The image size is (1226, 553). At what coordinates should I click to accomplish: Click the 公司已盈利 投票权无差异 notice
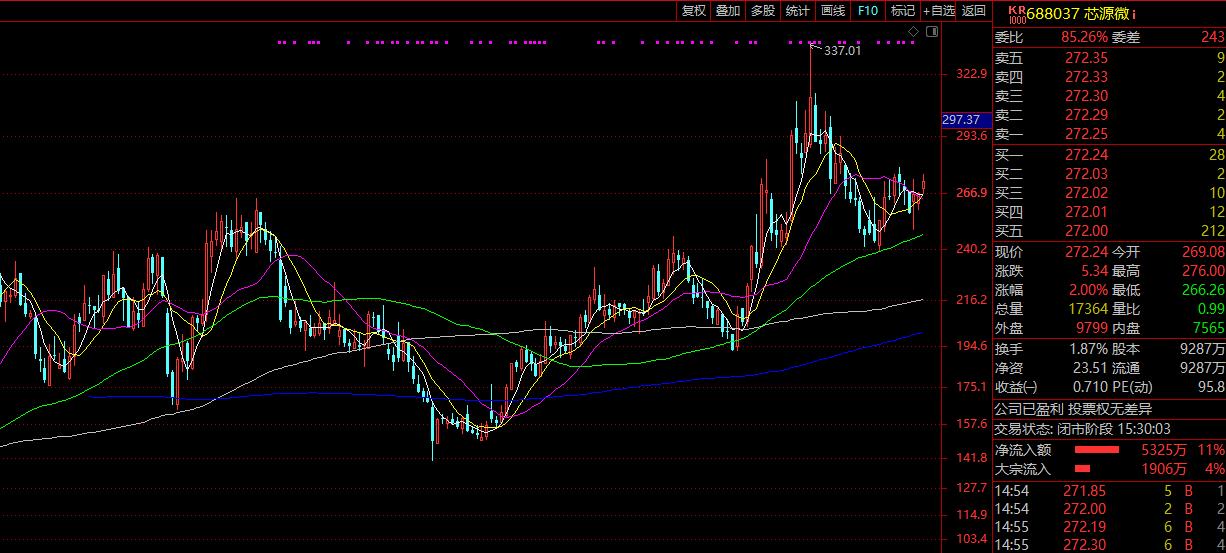click(x=1073, y=408)
